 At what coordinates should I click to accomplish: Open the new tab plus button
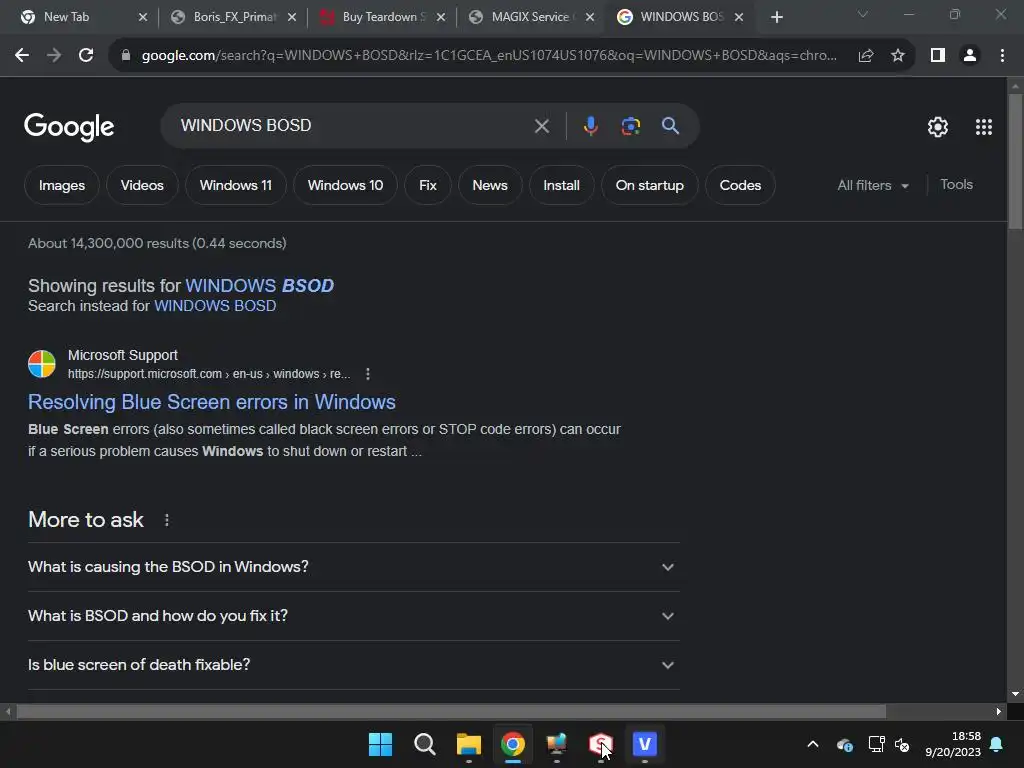(x=776, y=17)
